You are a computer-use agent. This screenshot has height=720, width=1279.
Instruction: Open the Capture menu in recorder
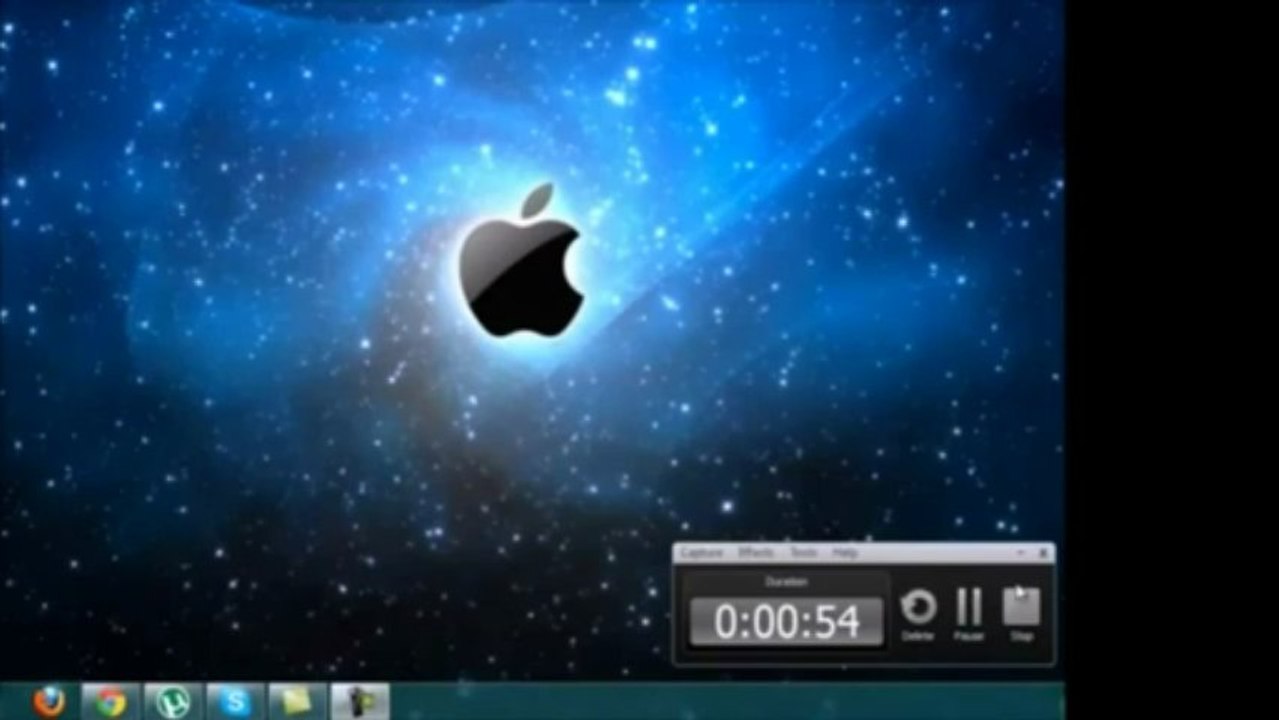coord(701,553)
